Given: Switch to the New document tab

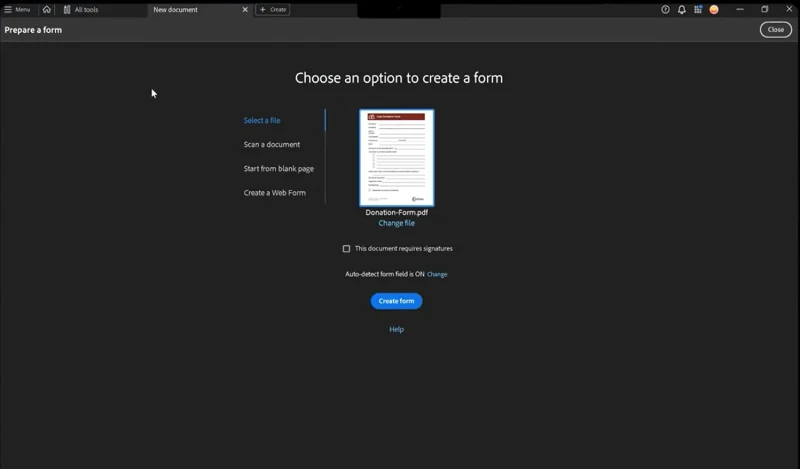Looking at the screenshot, I should (176, 9).
